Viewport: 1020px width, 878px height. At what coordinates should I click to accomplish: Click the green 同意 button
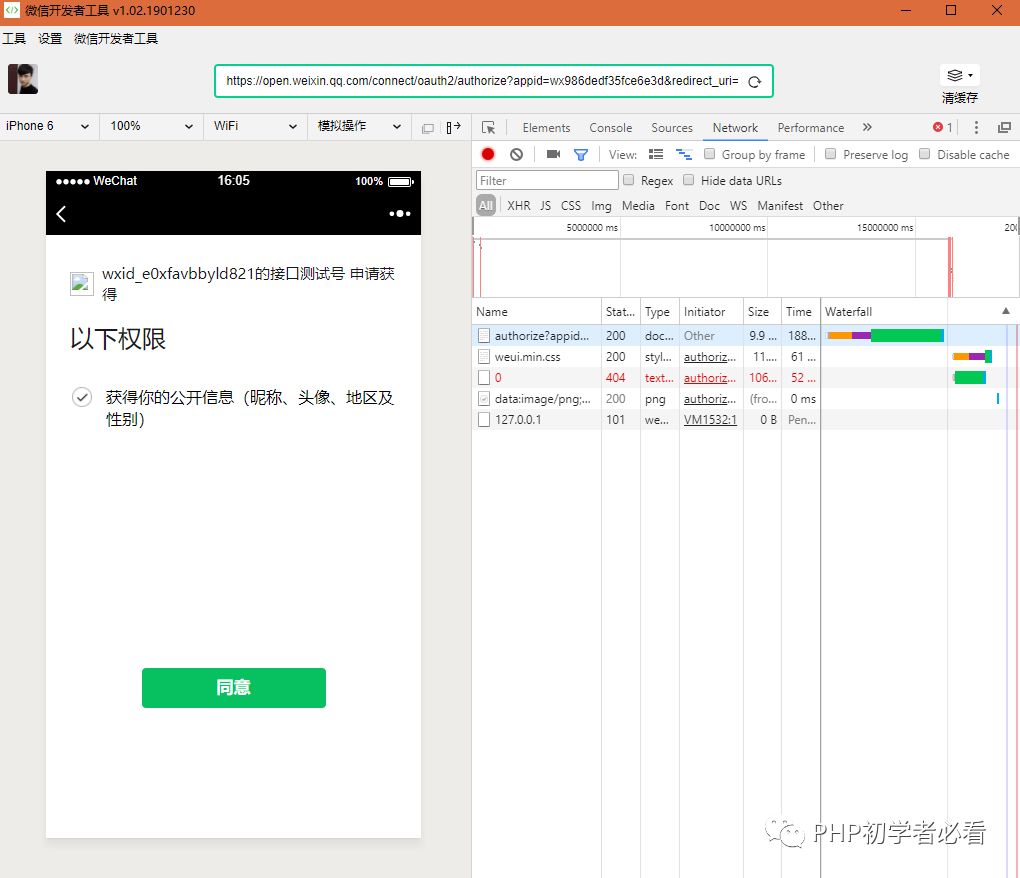(x=234, y=687)
